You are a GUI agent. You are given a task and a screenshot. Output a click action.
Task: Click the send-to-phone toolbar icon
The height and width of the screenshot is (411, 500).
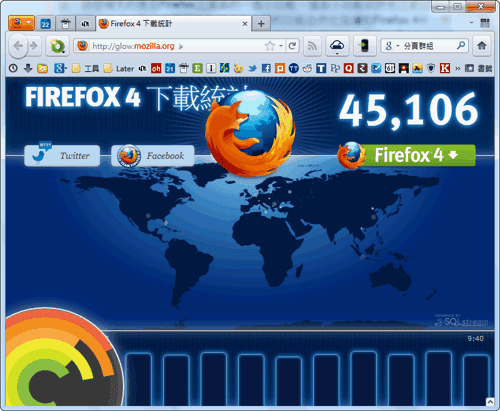tap(365, 46)
